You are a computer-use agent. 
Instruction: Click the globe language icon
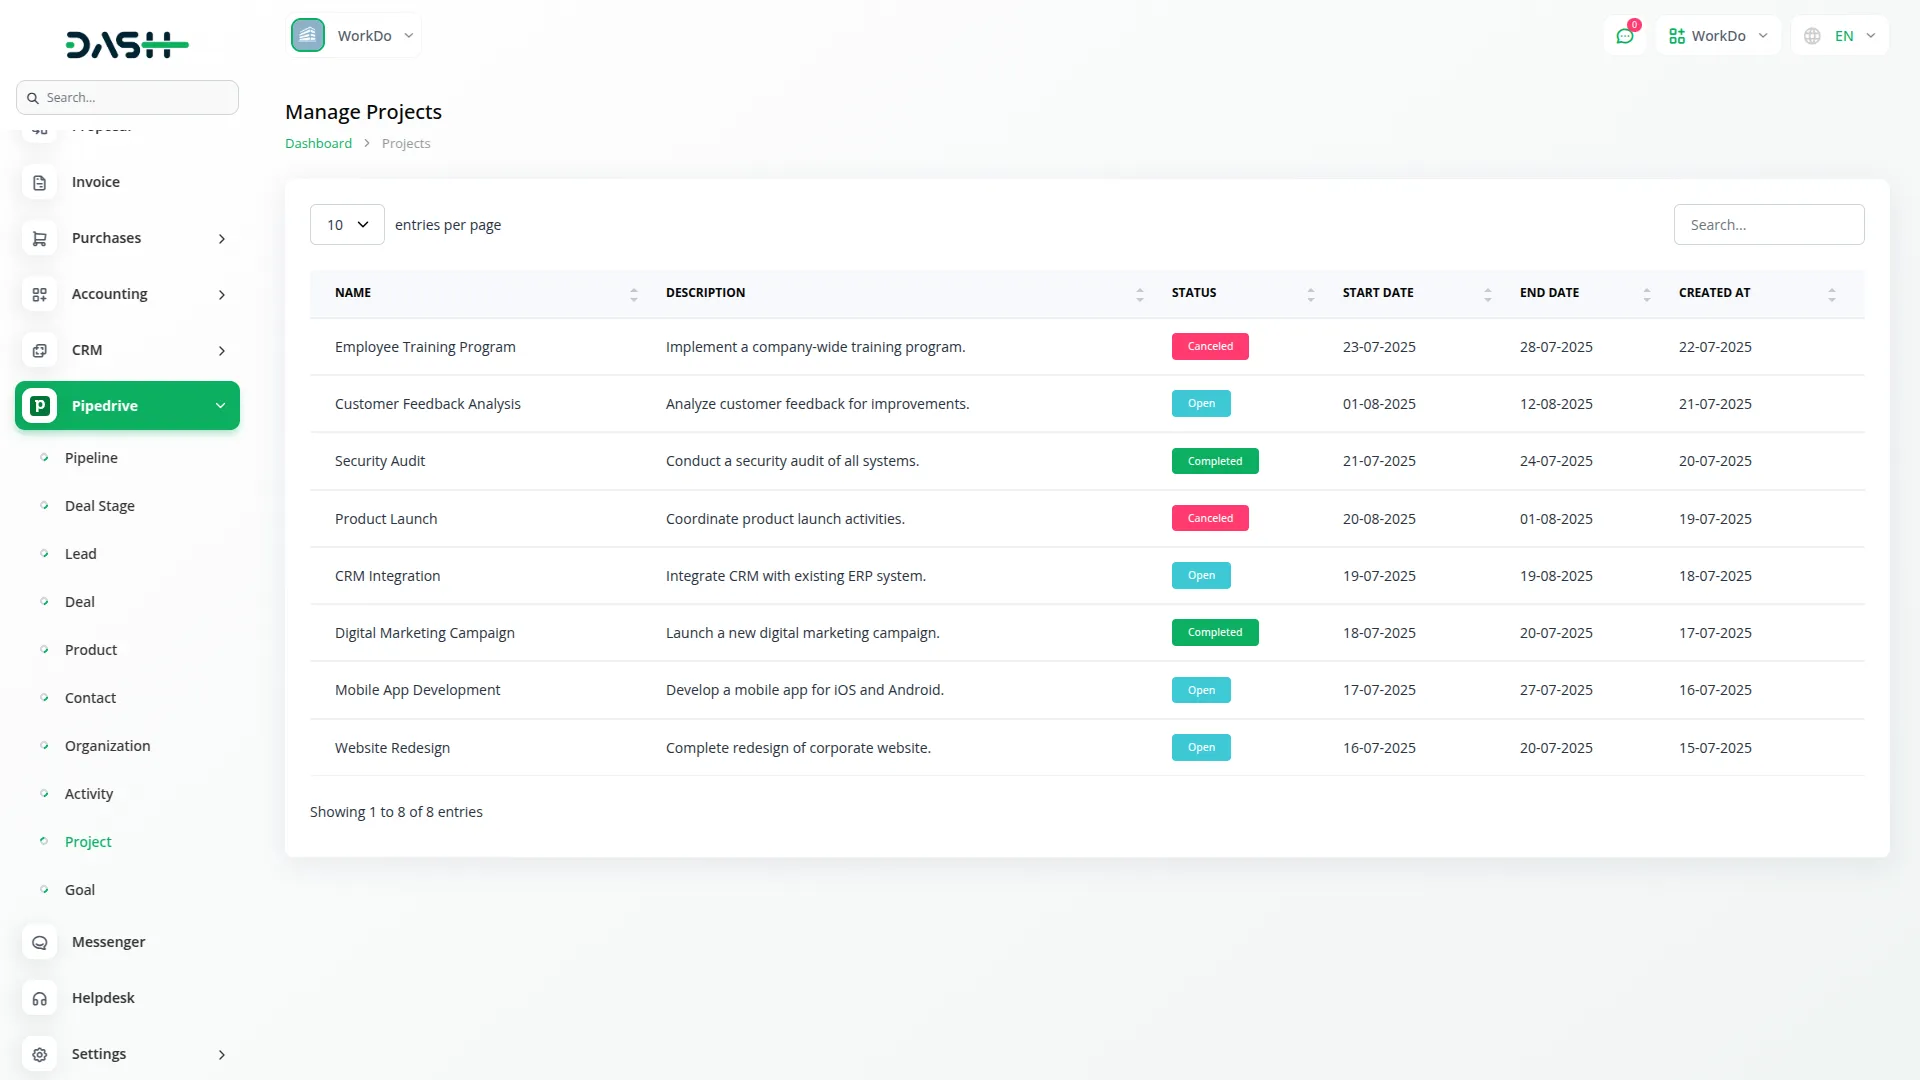point(1811,35)
